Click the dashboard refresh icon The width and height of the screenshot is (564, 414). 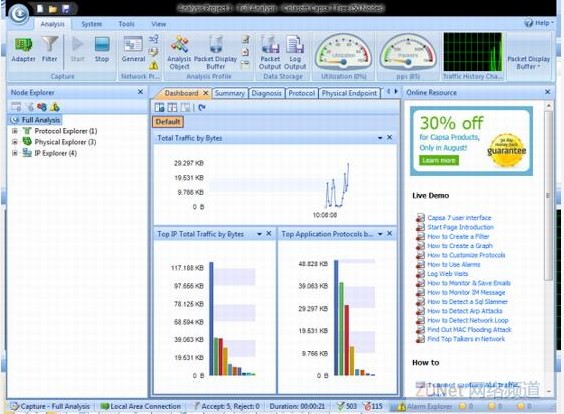[202, 107]
